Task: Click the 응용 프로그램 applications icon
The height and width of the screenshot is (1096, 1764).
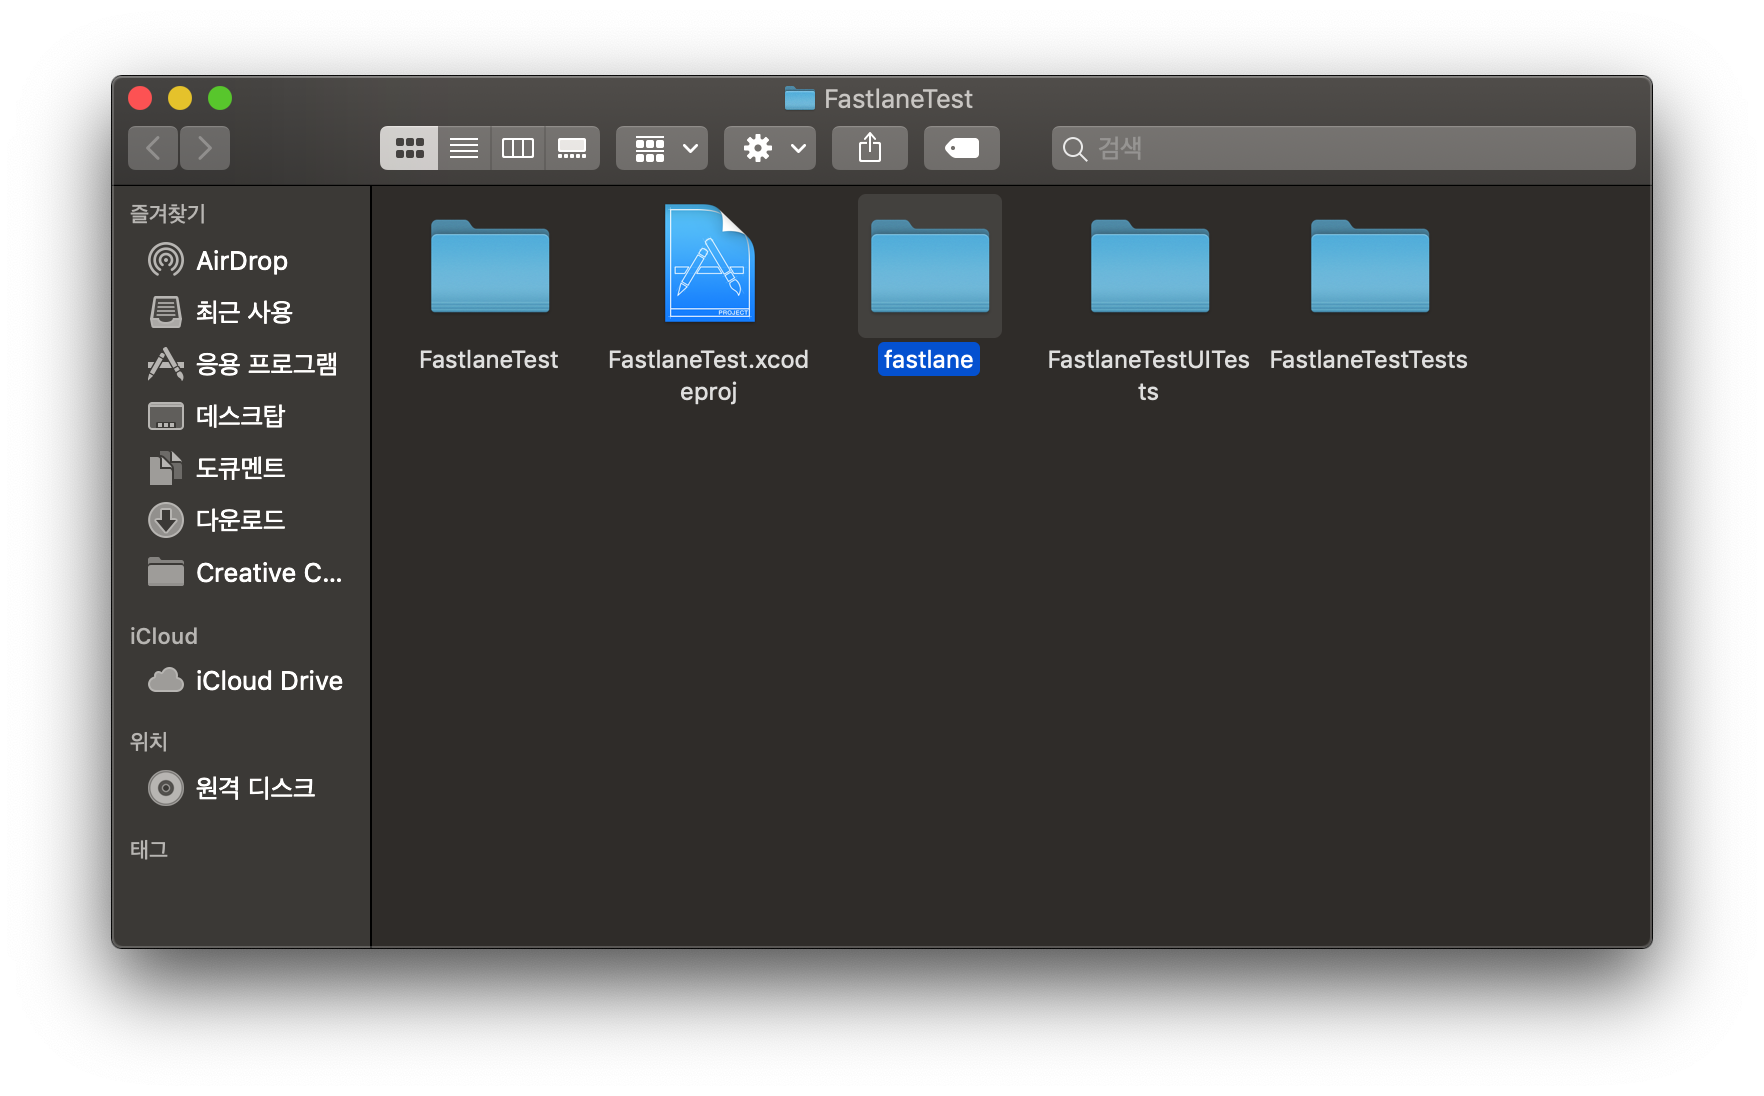Action: coord(166,364)
